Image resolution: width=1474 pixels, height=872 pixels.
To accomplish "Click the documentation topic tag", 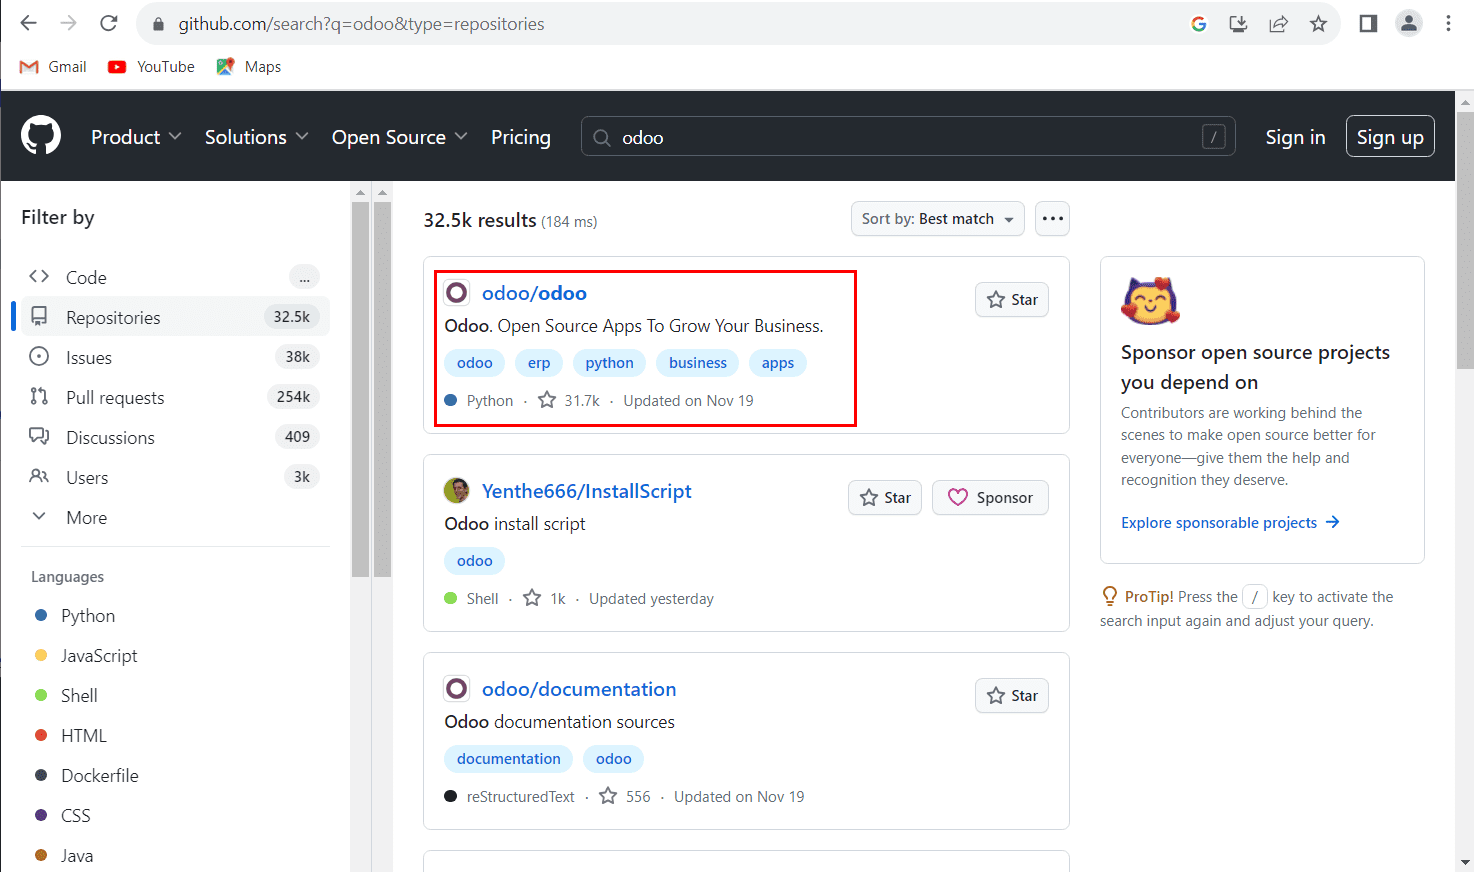I will [x=508, y=759].
